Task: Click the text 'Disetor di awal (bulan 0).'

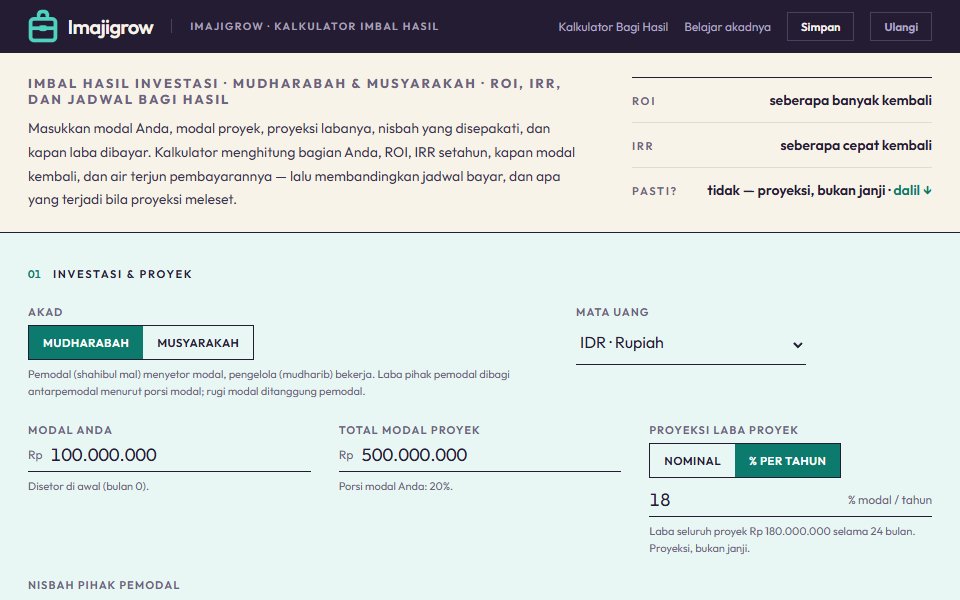Action: [x=89, y=487]
